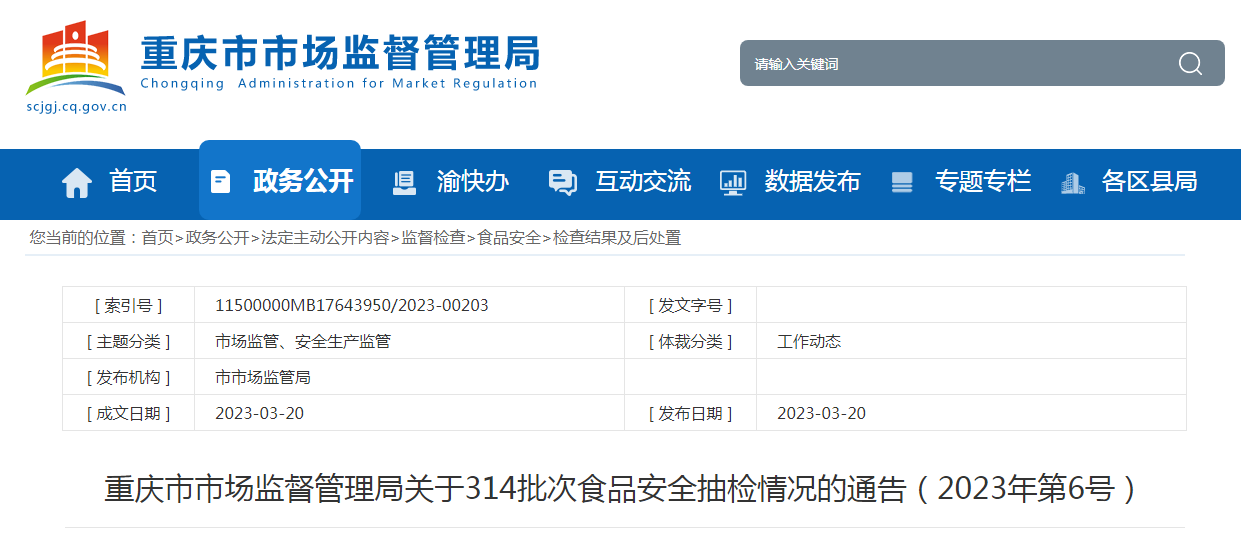Select 数据发布 in the navigation bar
The height and width of the screenshot is (547, 1241).
(812, 181)
